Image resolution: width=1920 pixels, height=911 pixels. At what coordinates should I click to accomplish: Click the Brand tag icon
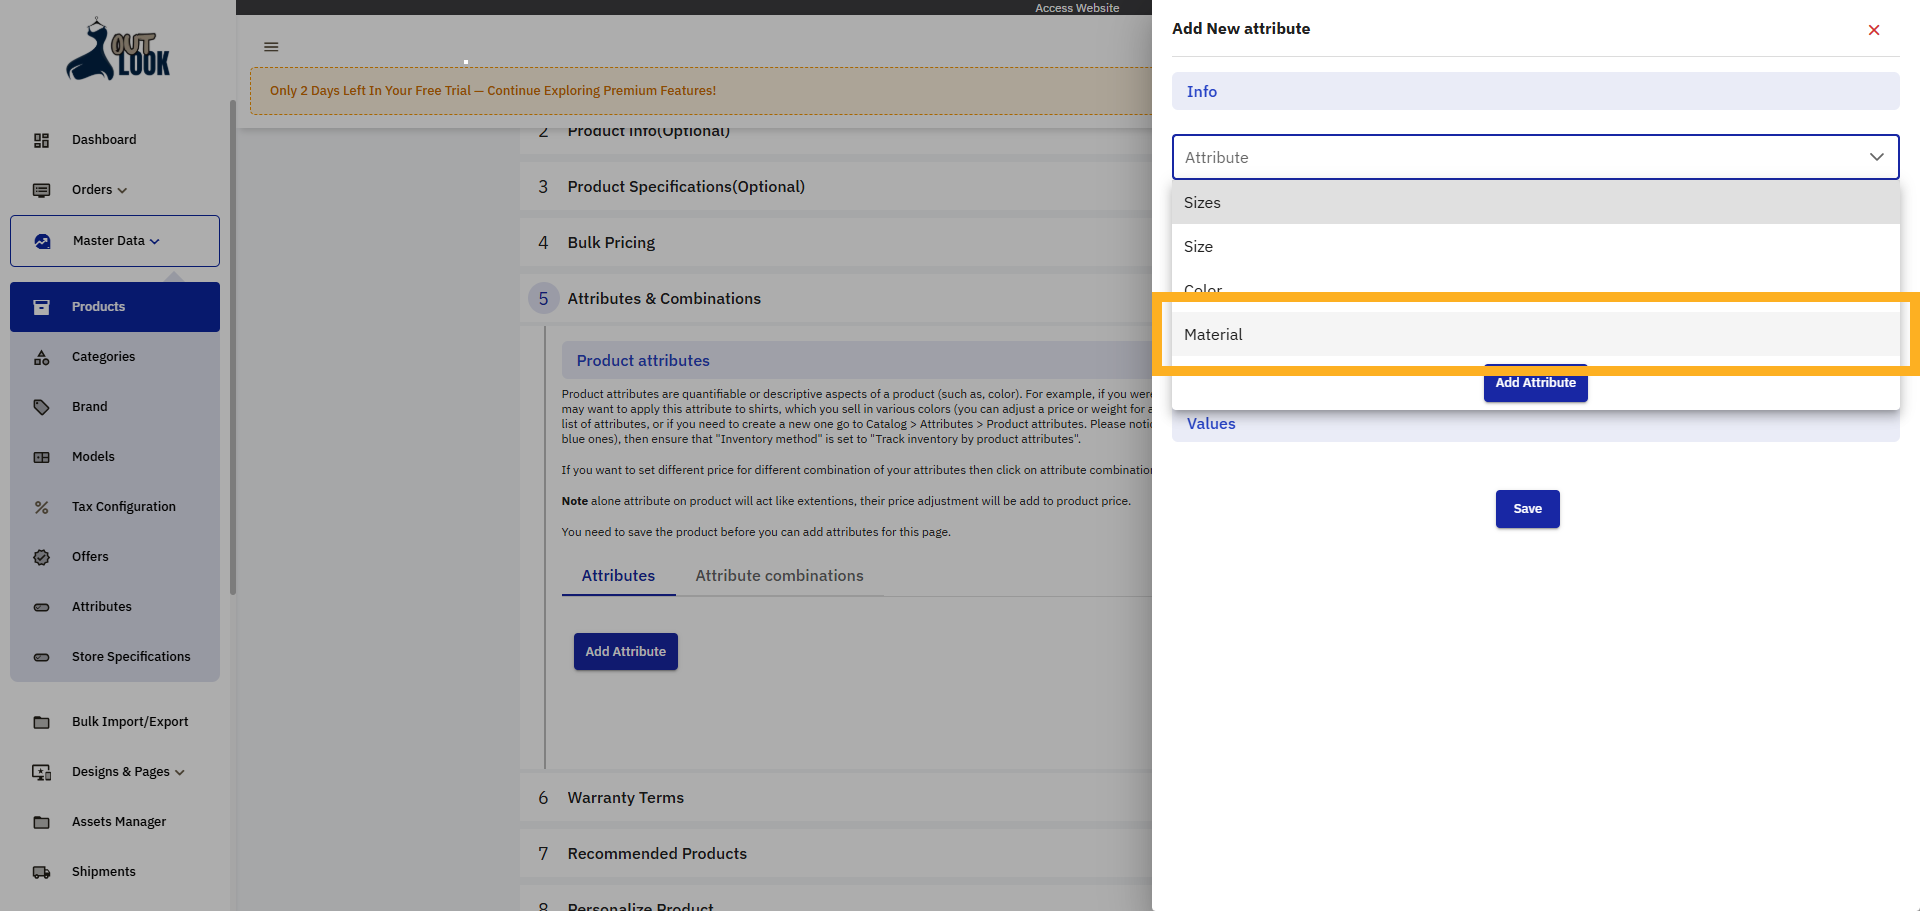point(41,407)
